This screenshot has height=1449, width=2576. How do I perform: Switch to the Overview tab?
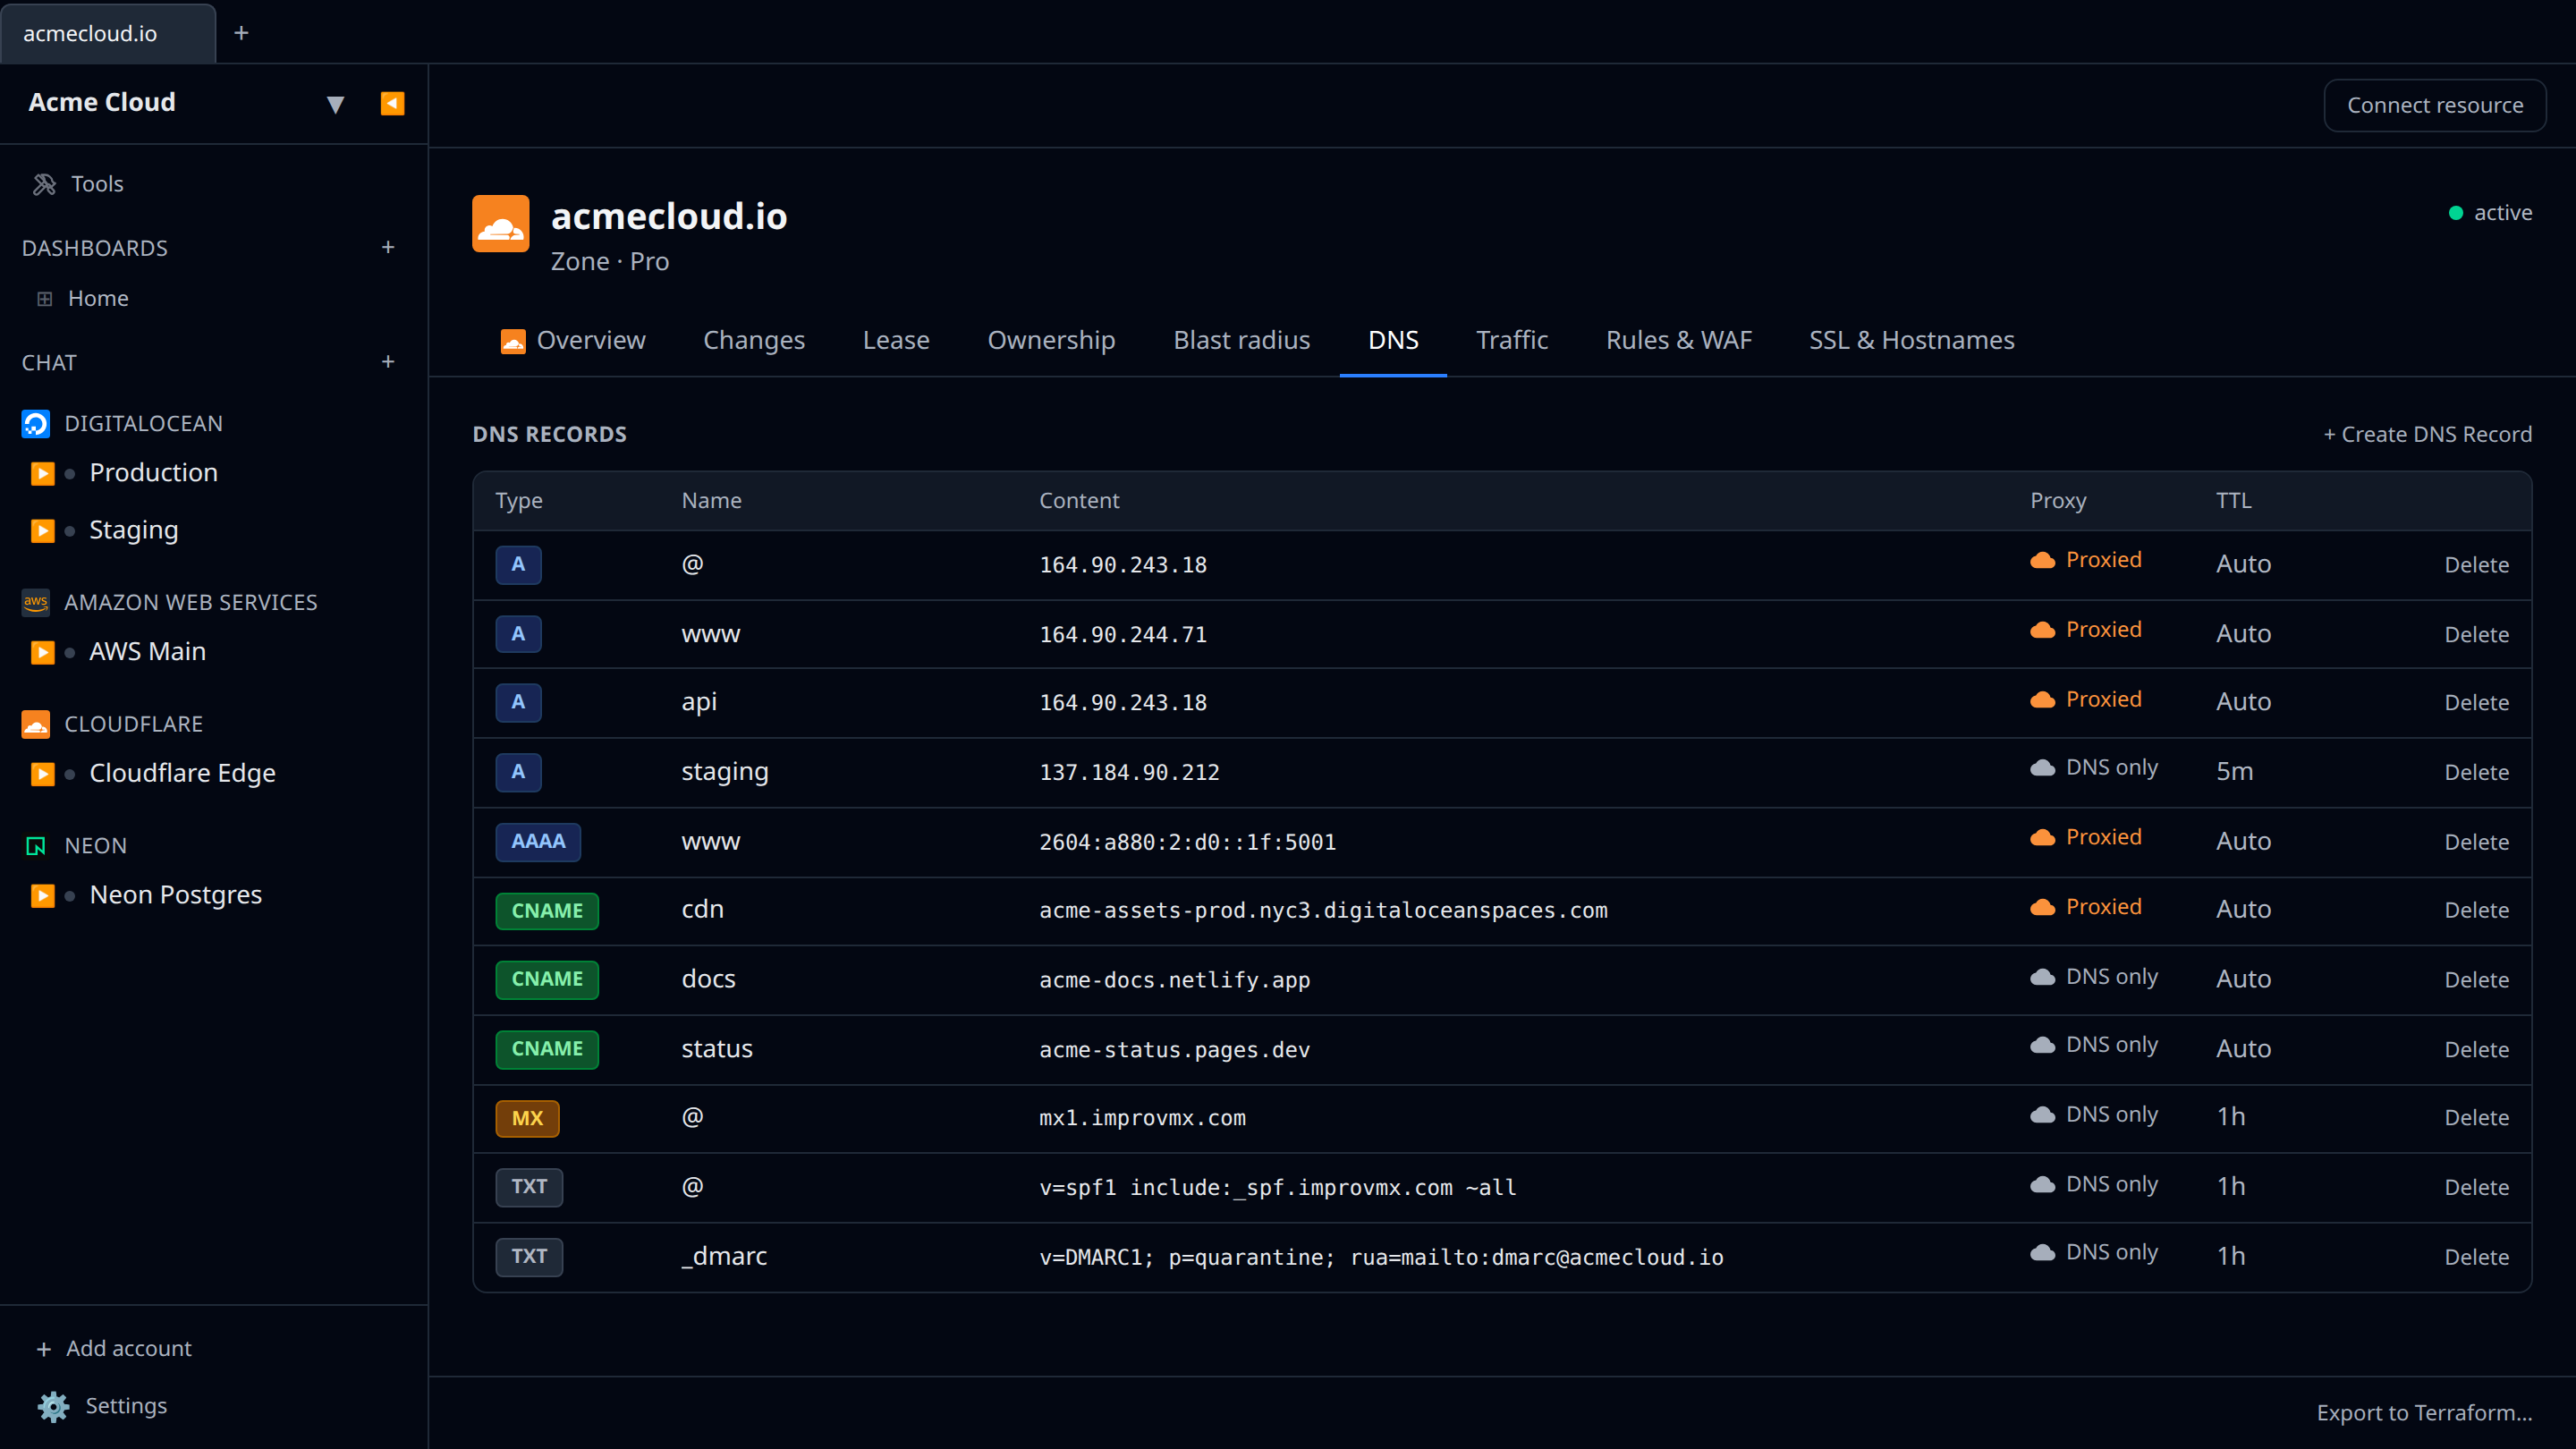point(573,340)
